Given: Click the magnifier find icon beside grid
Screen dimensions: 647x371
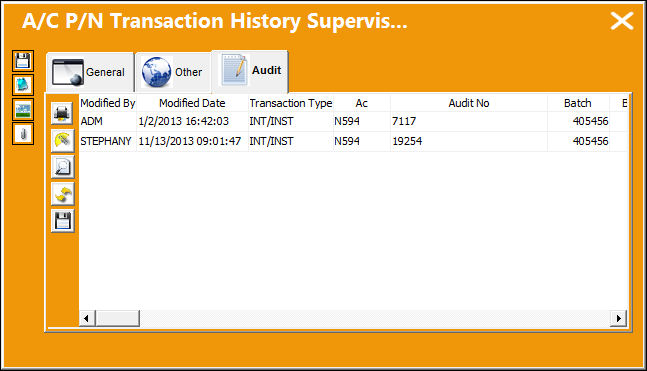Looking at the screenshot, I should (62, 167).
